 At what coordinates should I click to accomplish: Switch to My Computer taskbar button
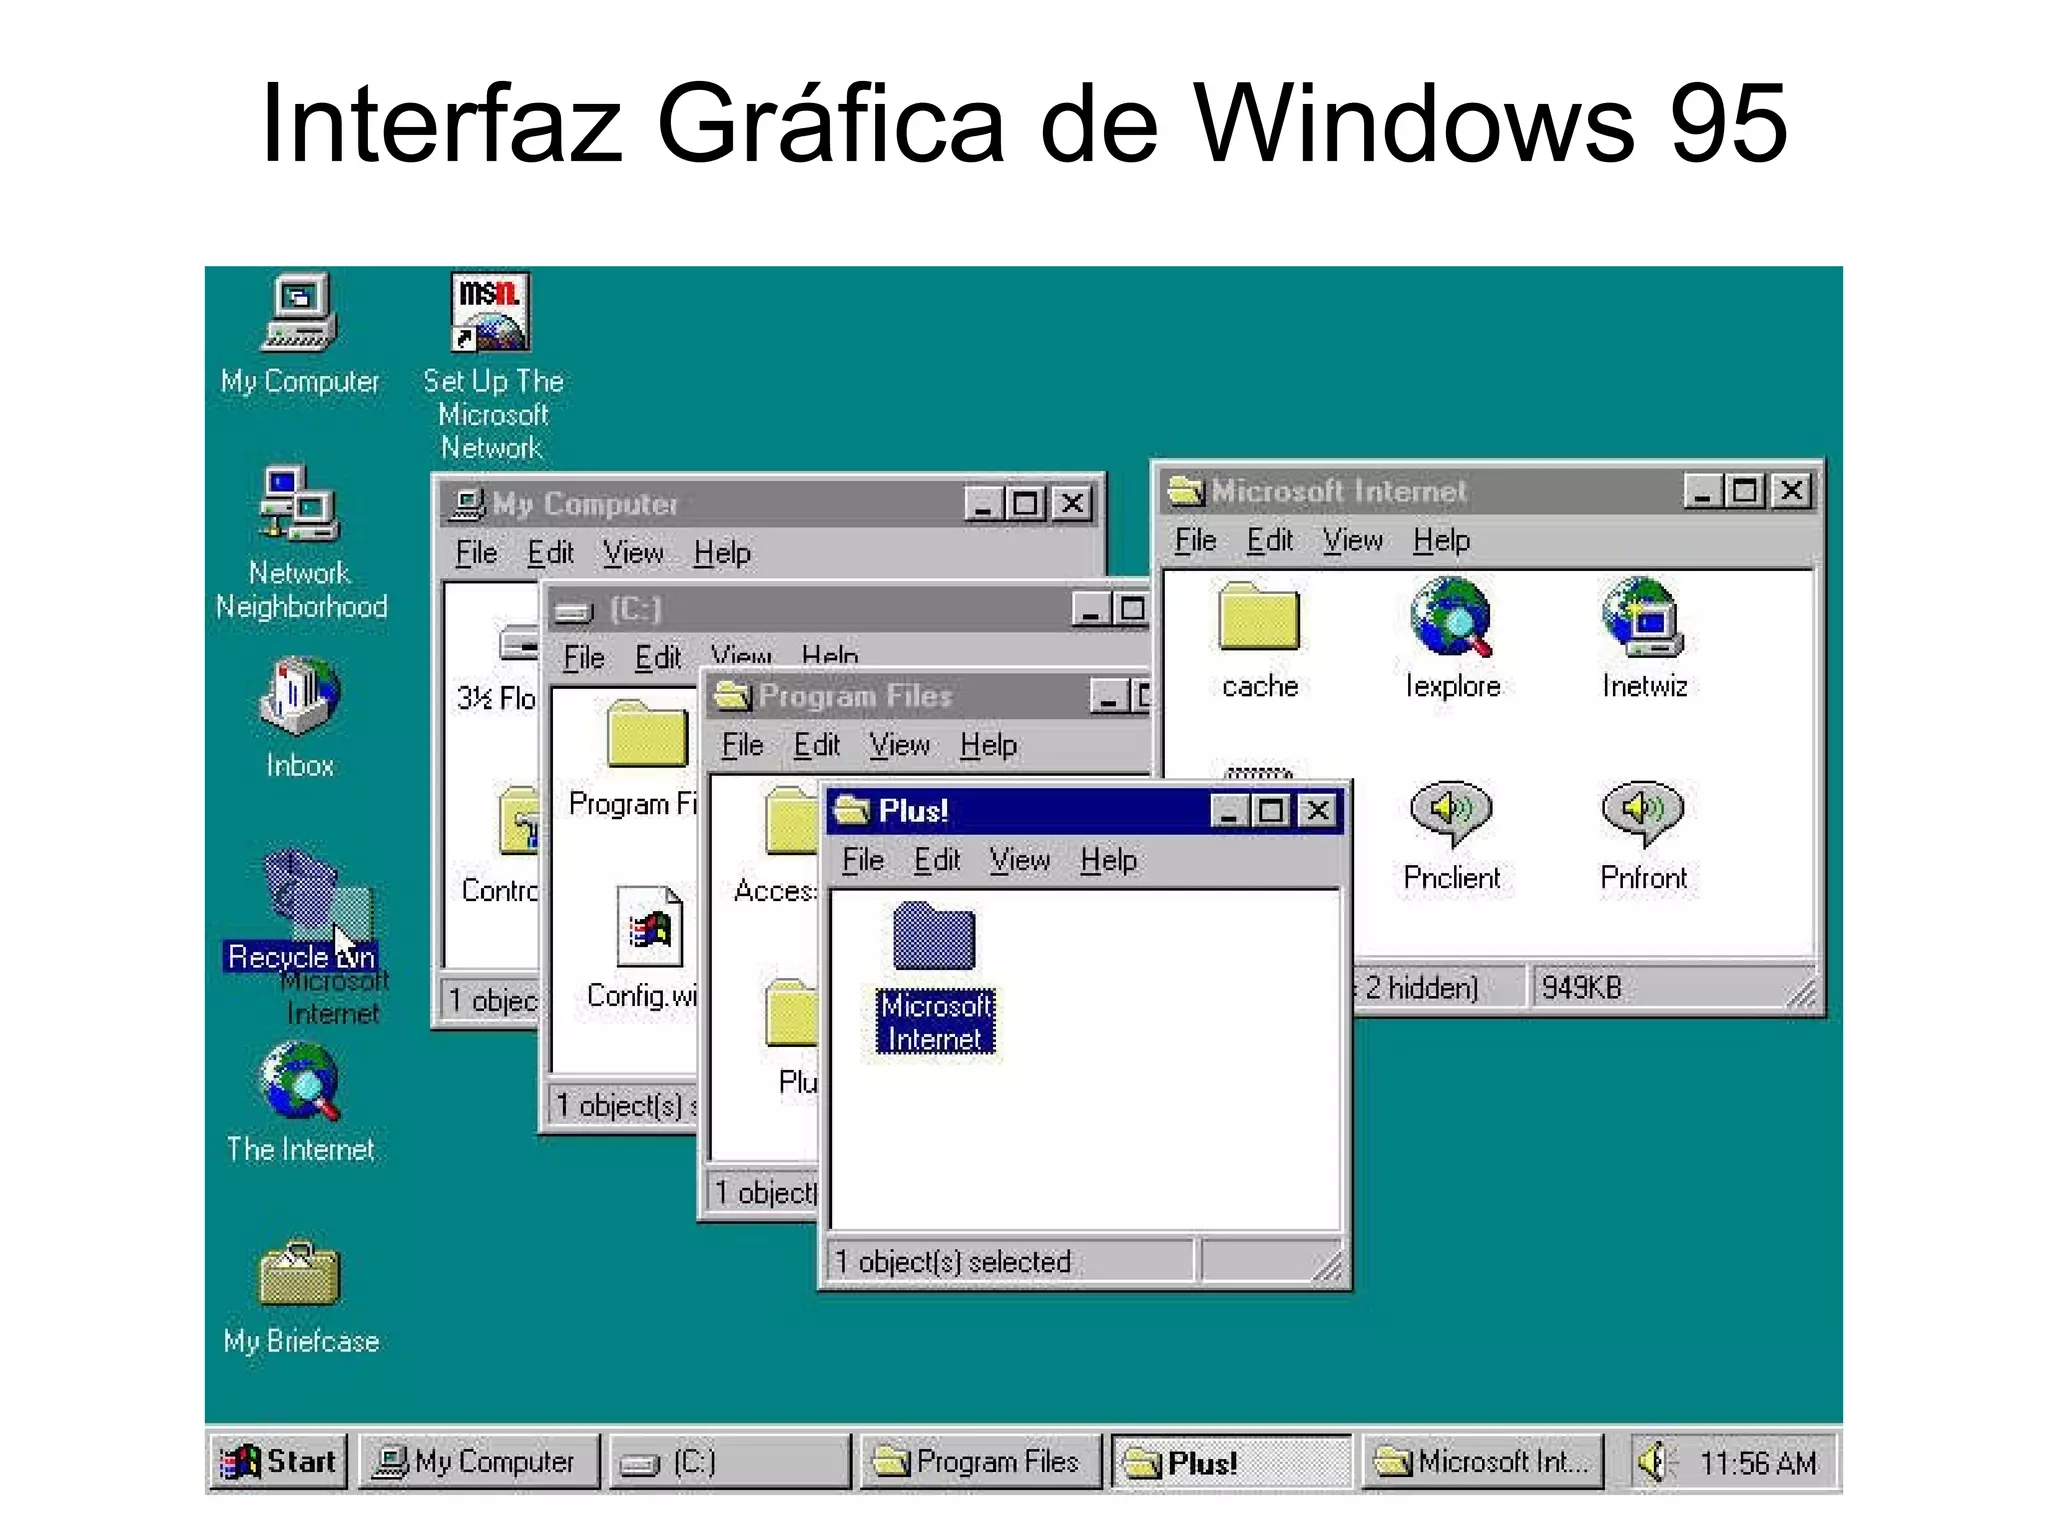480,1462
